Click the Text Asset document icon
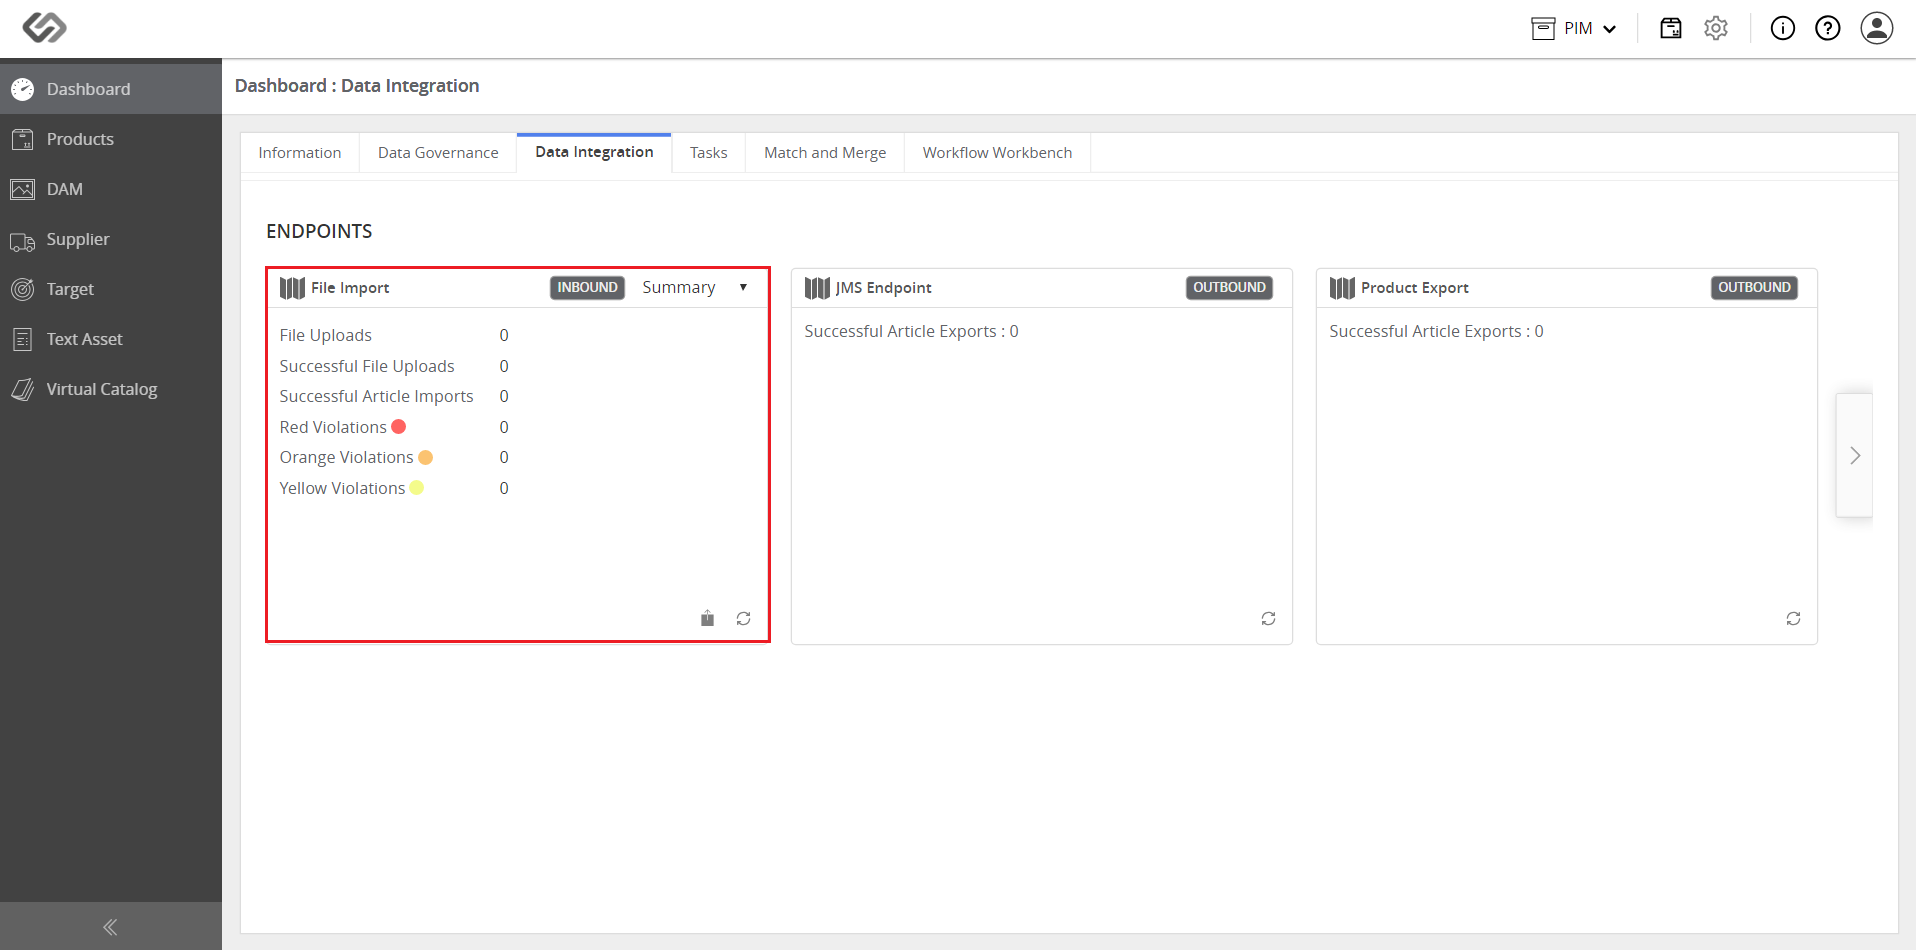1916x950 pixels. pyautogui.click(x=23, y=339)
